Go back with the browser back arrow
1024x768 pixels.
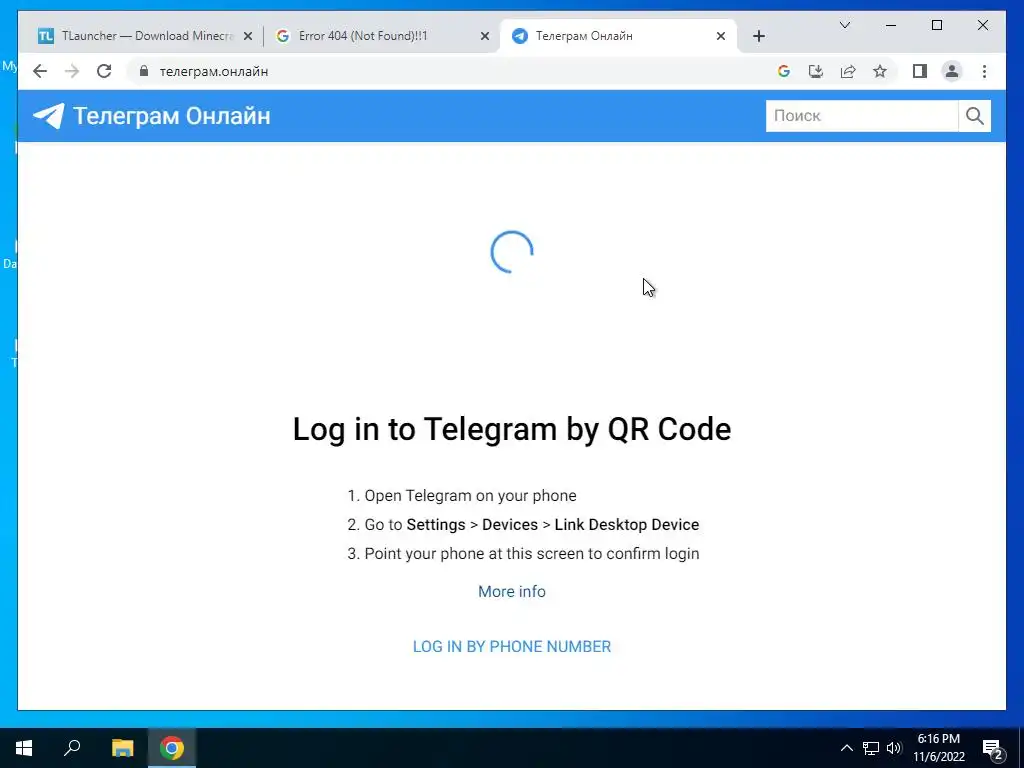tap(40, 71)
